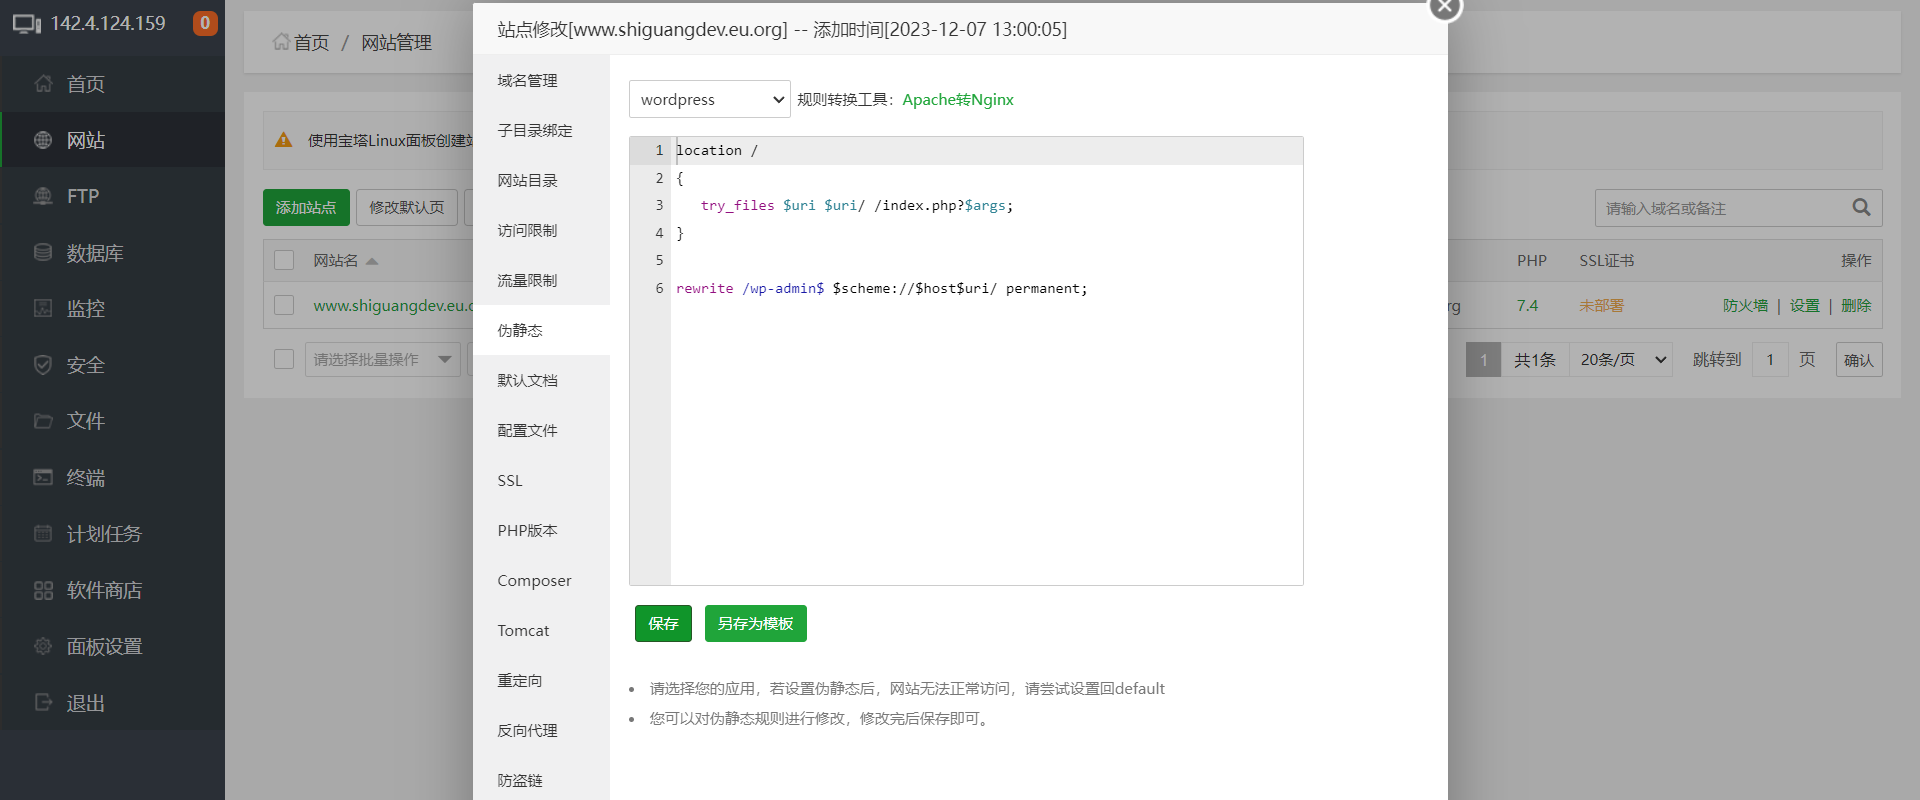Select the 数据库 database icon
This screenshot has height=800, width=1920.
[x=43, y=253]
